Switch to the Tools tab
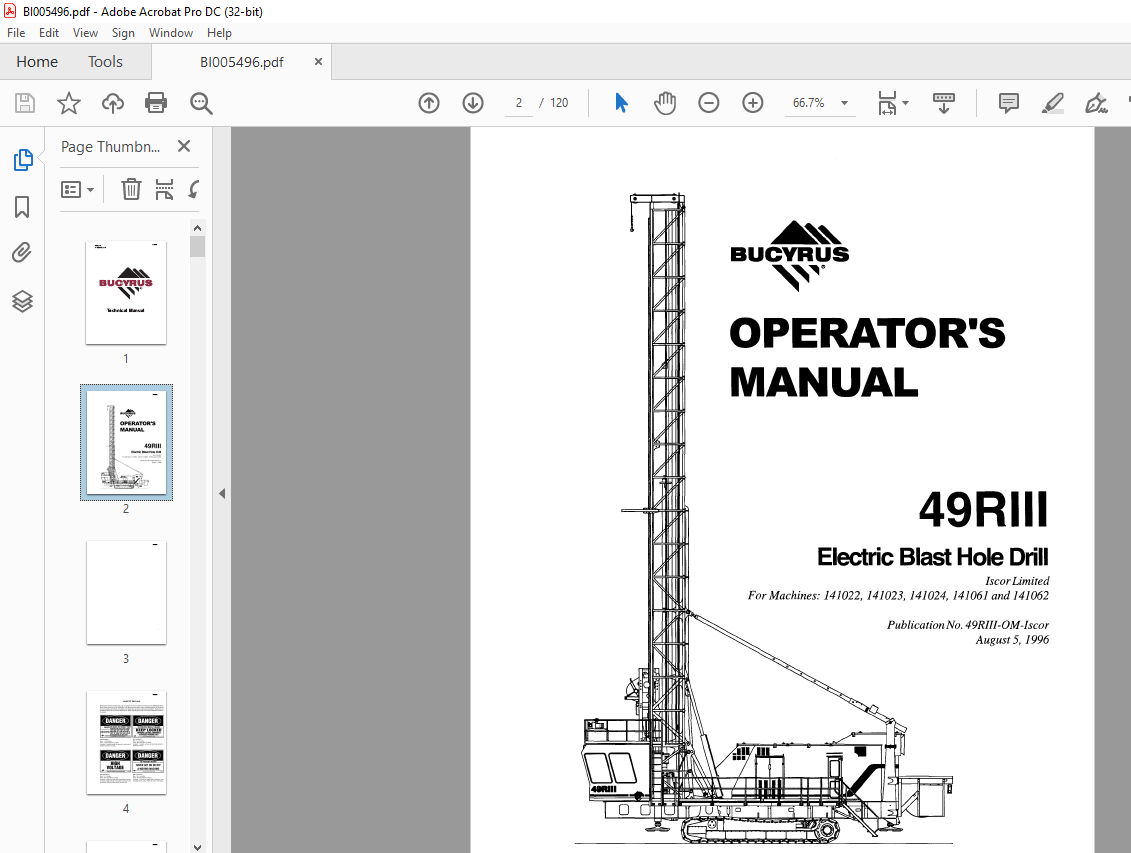 click(x=105, y=62)
